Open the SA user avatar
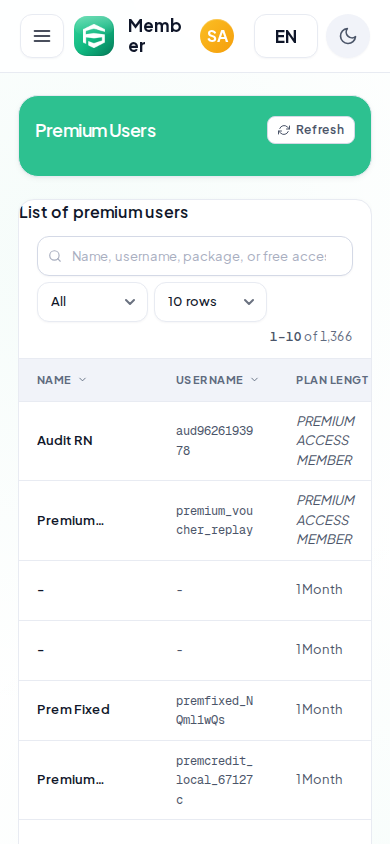The width and height of the screenshot is (390, 844). [x=217, y=36]
